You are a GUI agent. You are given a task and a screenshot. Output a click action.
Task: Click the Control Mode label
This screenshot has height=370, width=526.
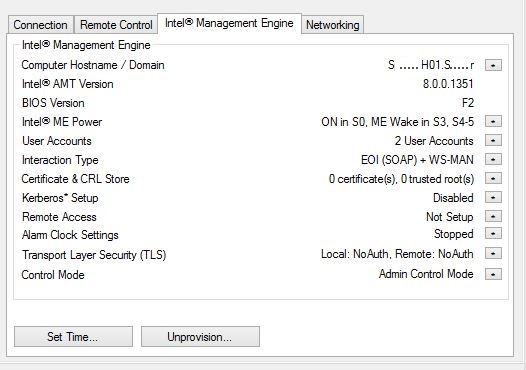click(x=53, y=275)
